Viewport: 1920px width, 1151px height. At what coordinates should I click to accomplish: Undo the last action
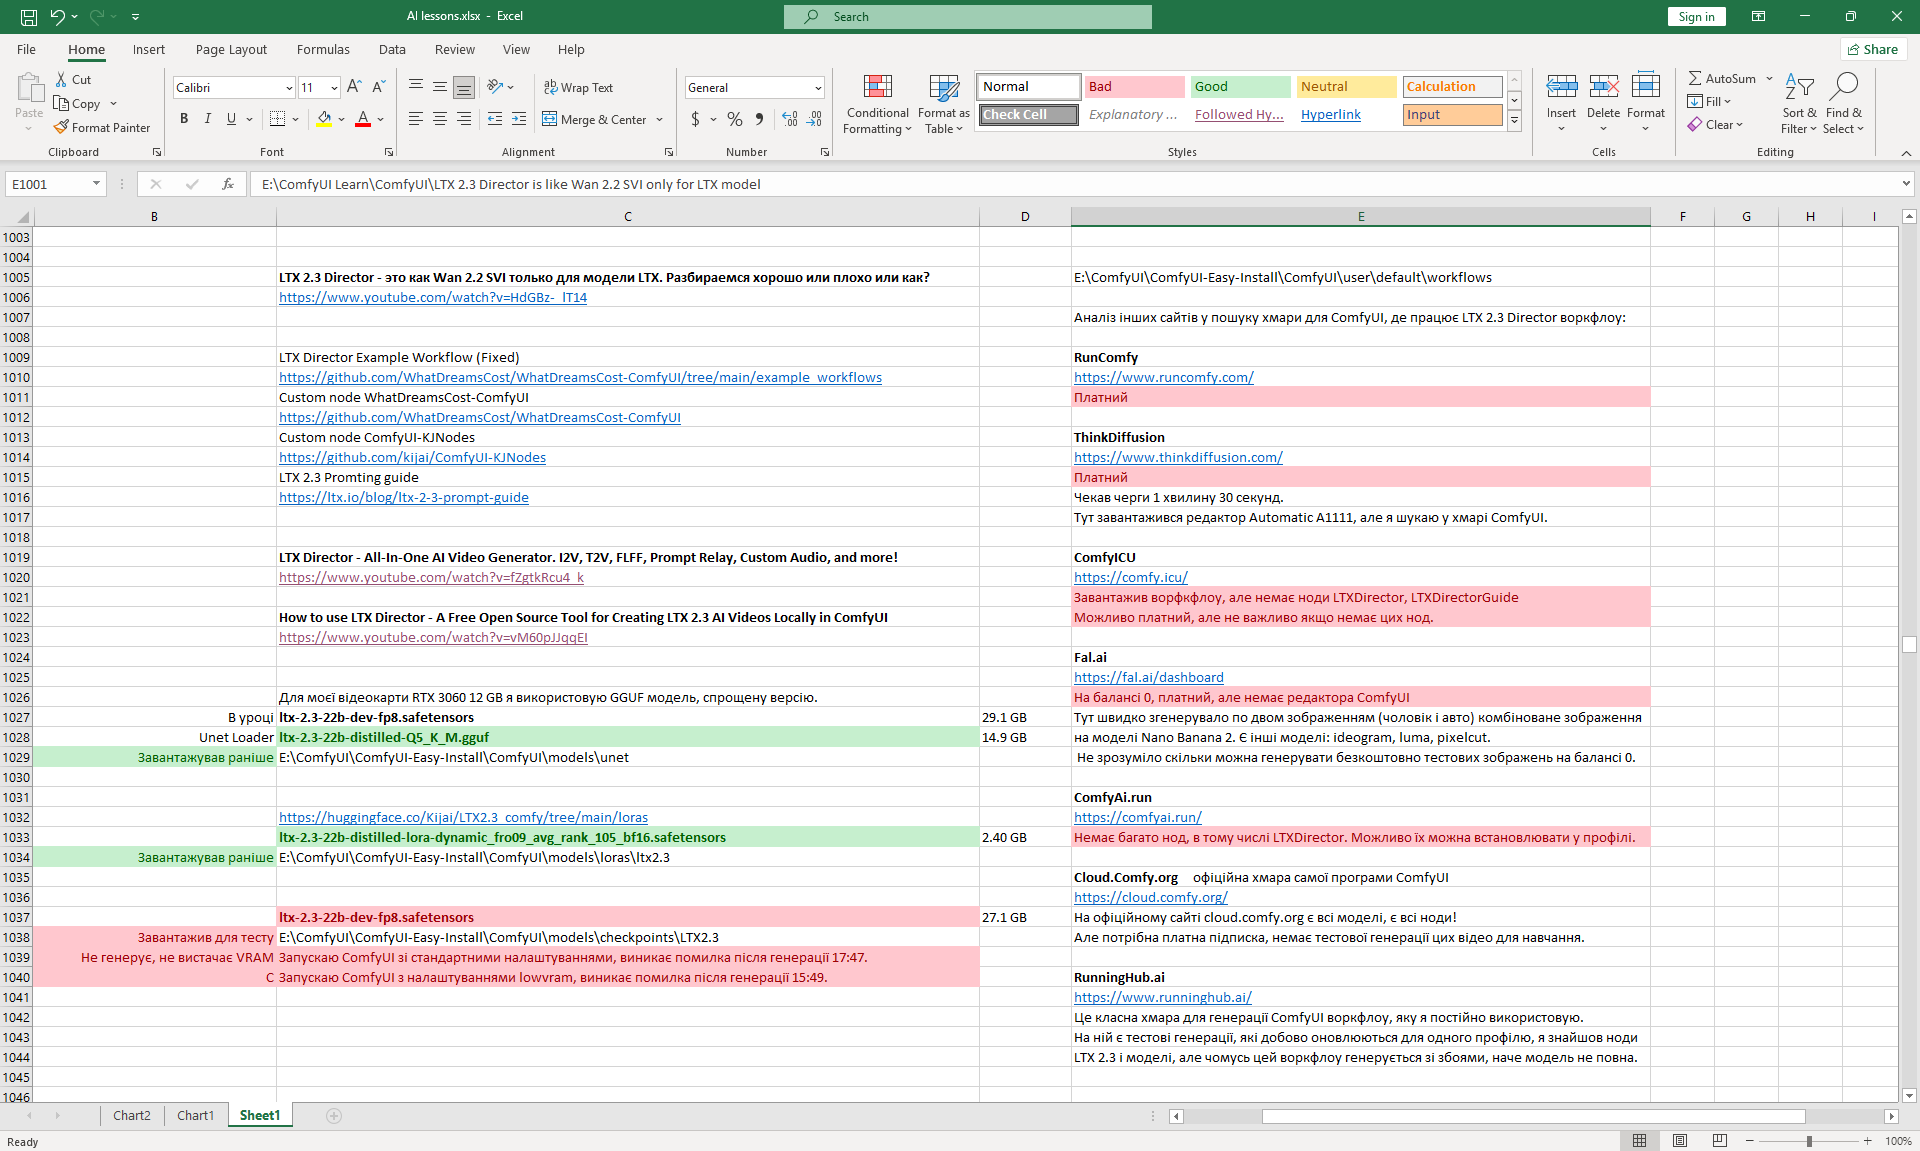point(57,16)
